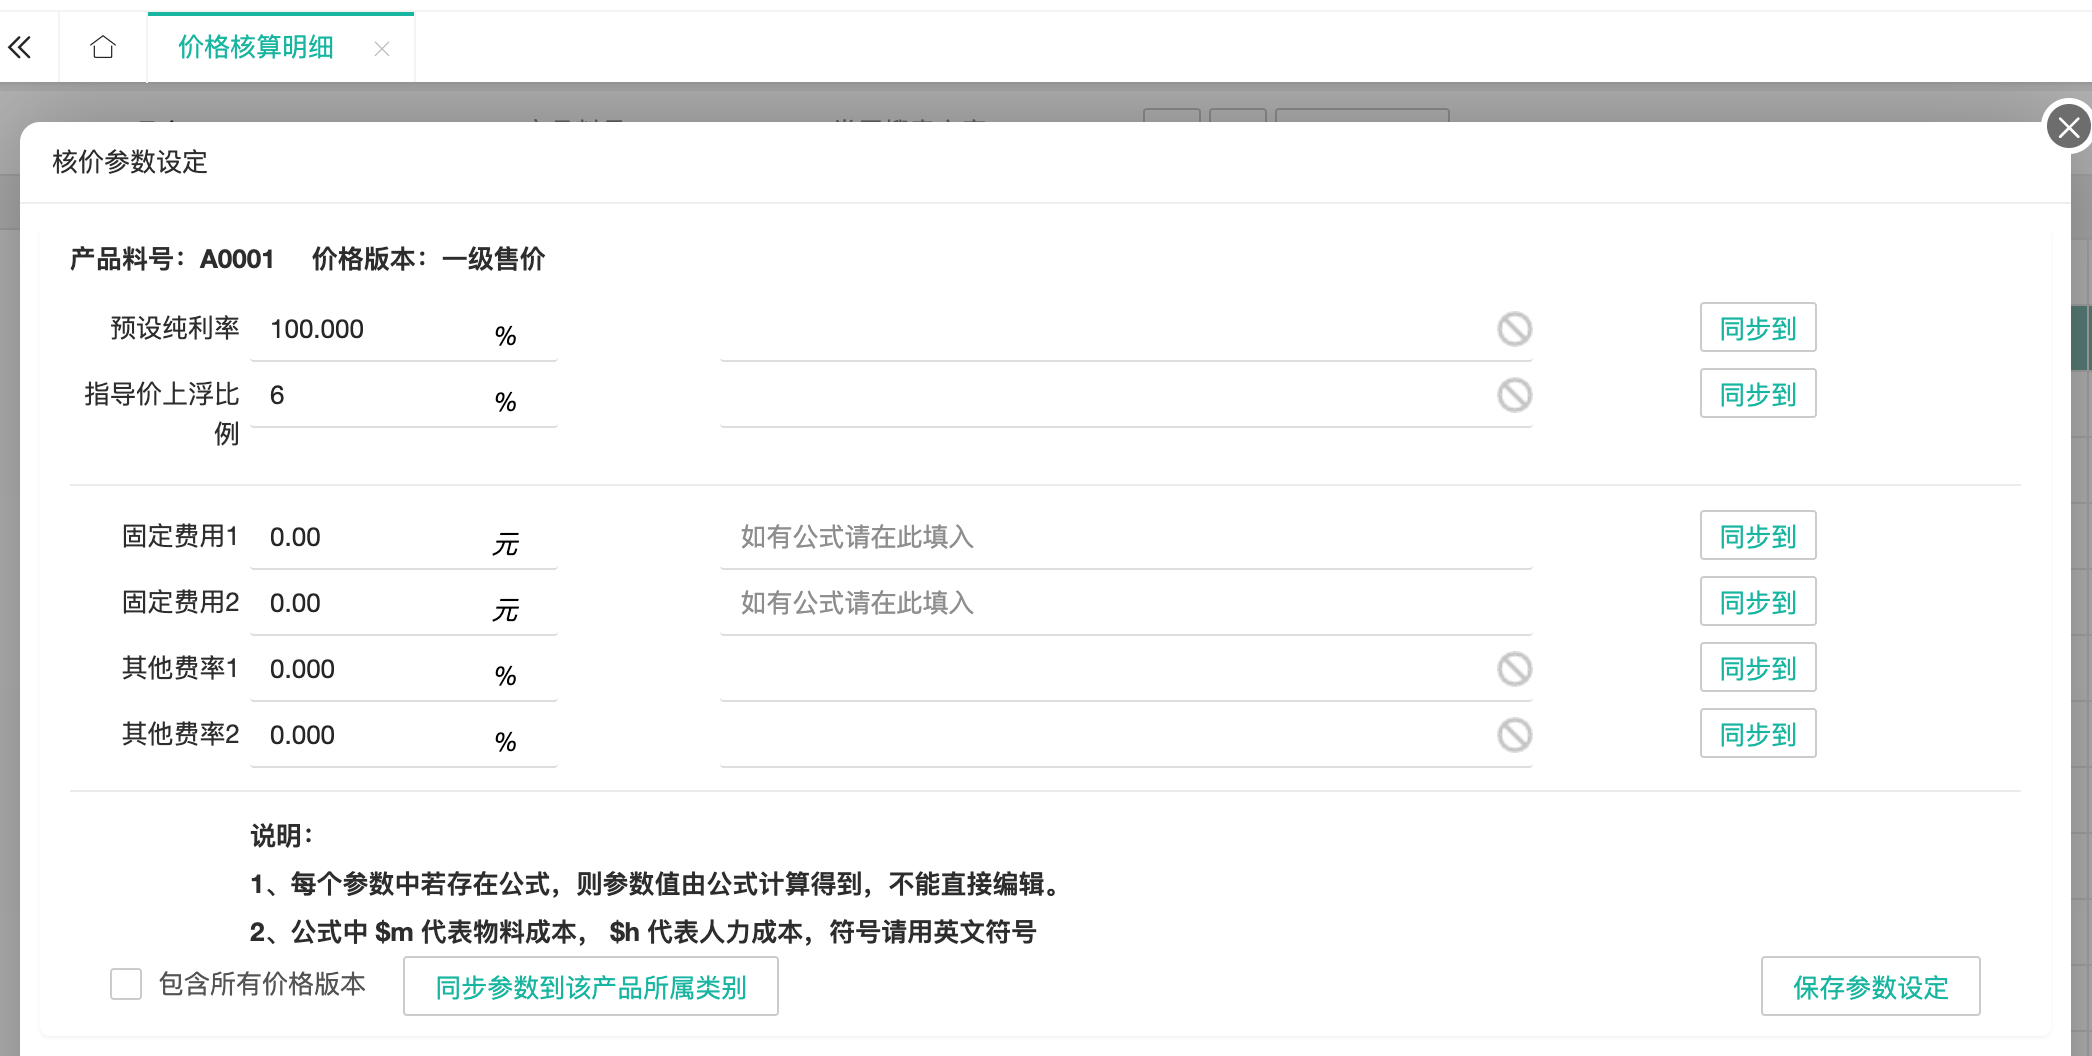Close the 价格核算明细 tab
Screen dimensions: 2092x1056
[382, 48]
